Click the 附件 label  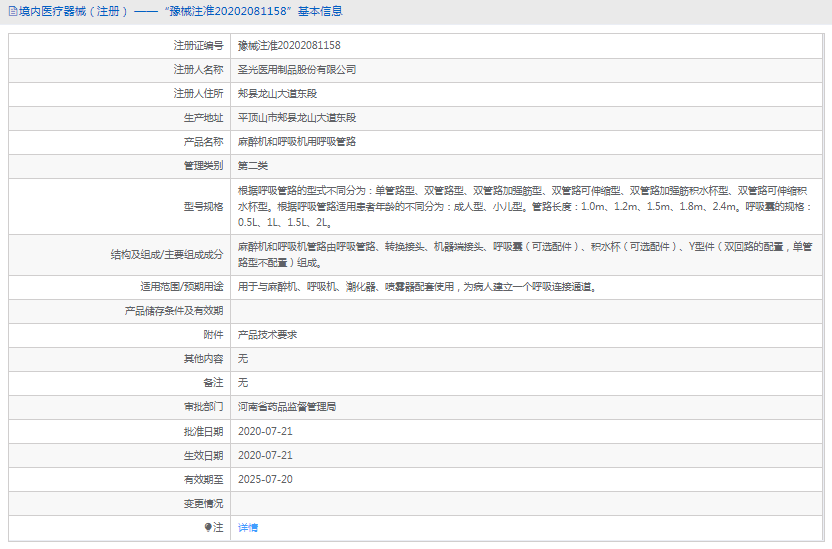(x=213, y=335)
